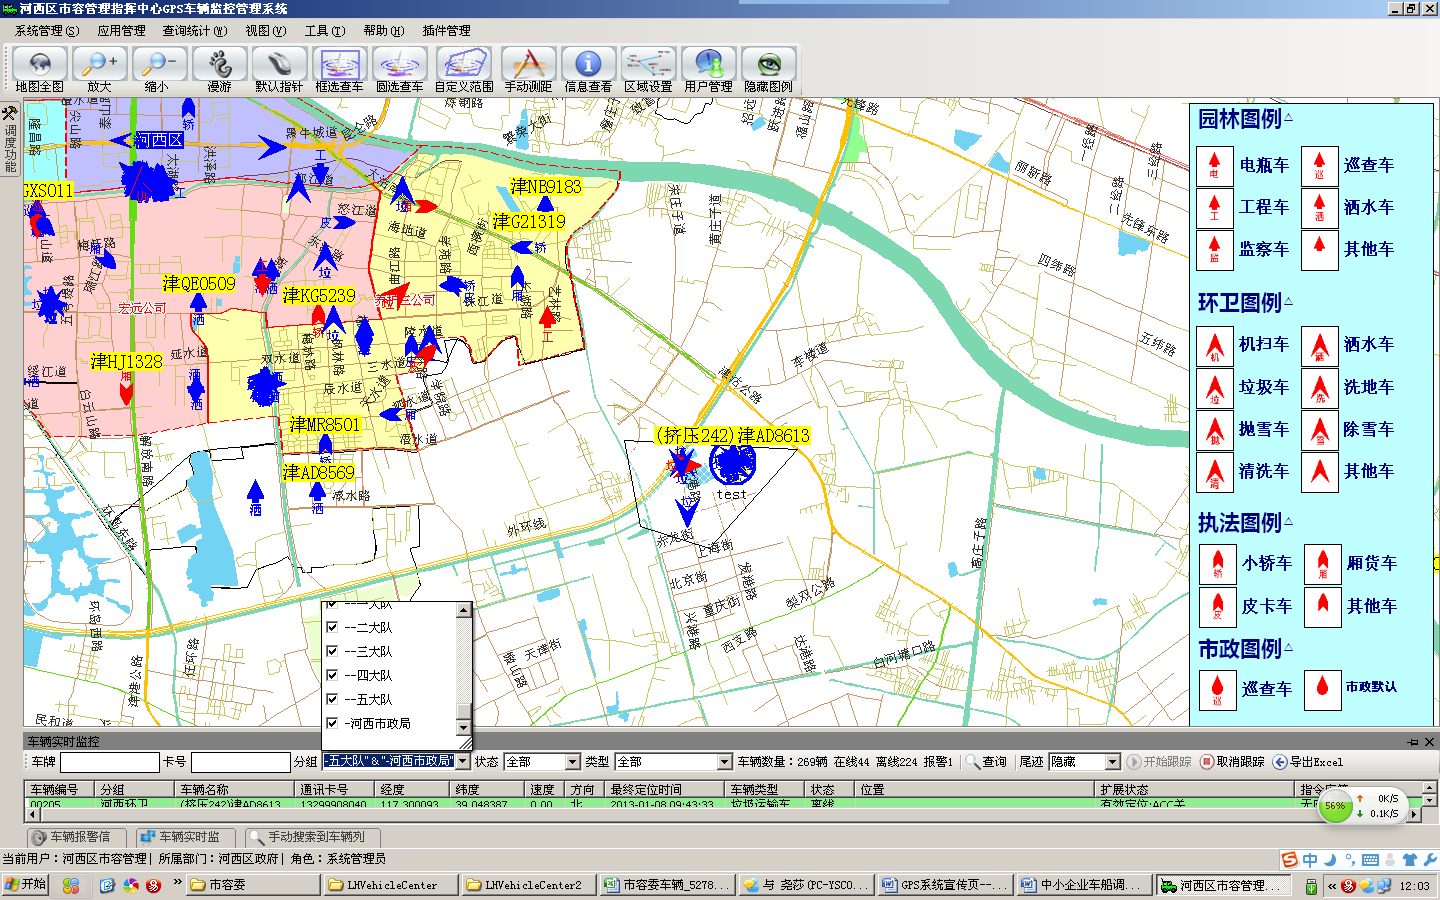This screenshot has width=1440, height=900.
Task: Click the 导出Excel button
Action: [x=1308, y=762]
